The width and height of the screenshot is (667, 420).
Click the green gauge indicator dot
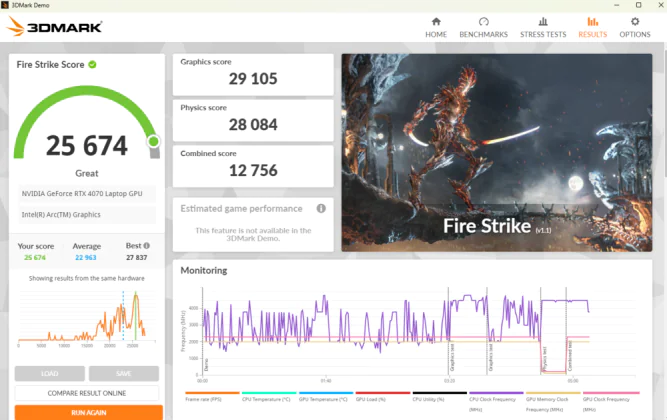[154, 141]
